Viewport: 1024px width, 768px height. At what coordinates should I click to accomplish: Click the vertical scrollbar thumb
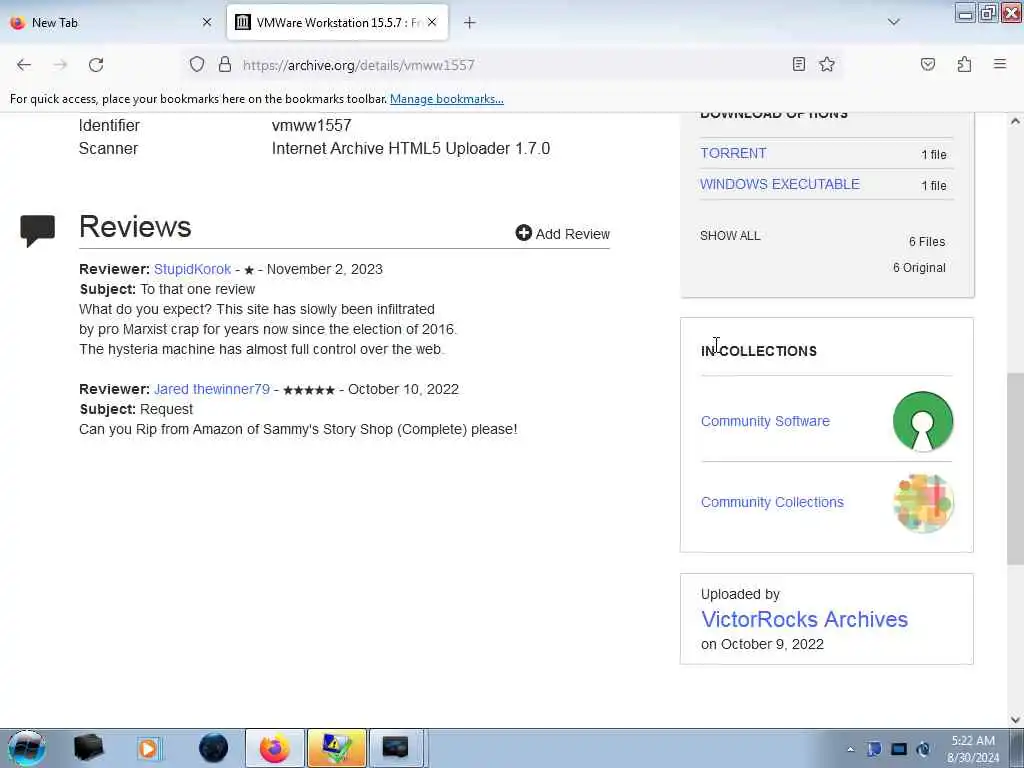point(1015,470)
